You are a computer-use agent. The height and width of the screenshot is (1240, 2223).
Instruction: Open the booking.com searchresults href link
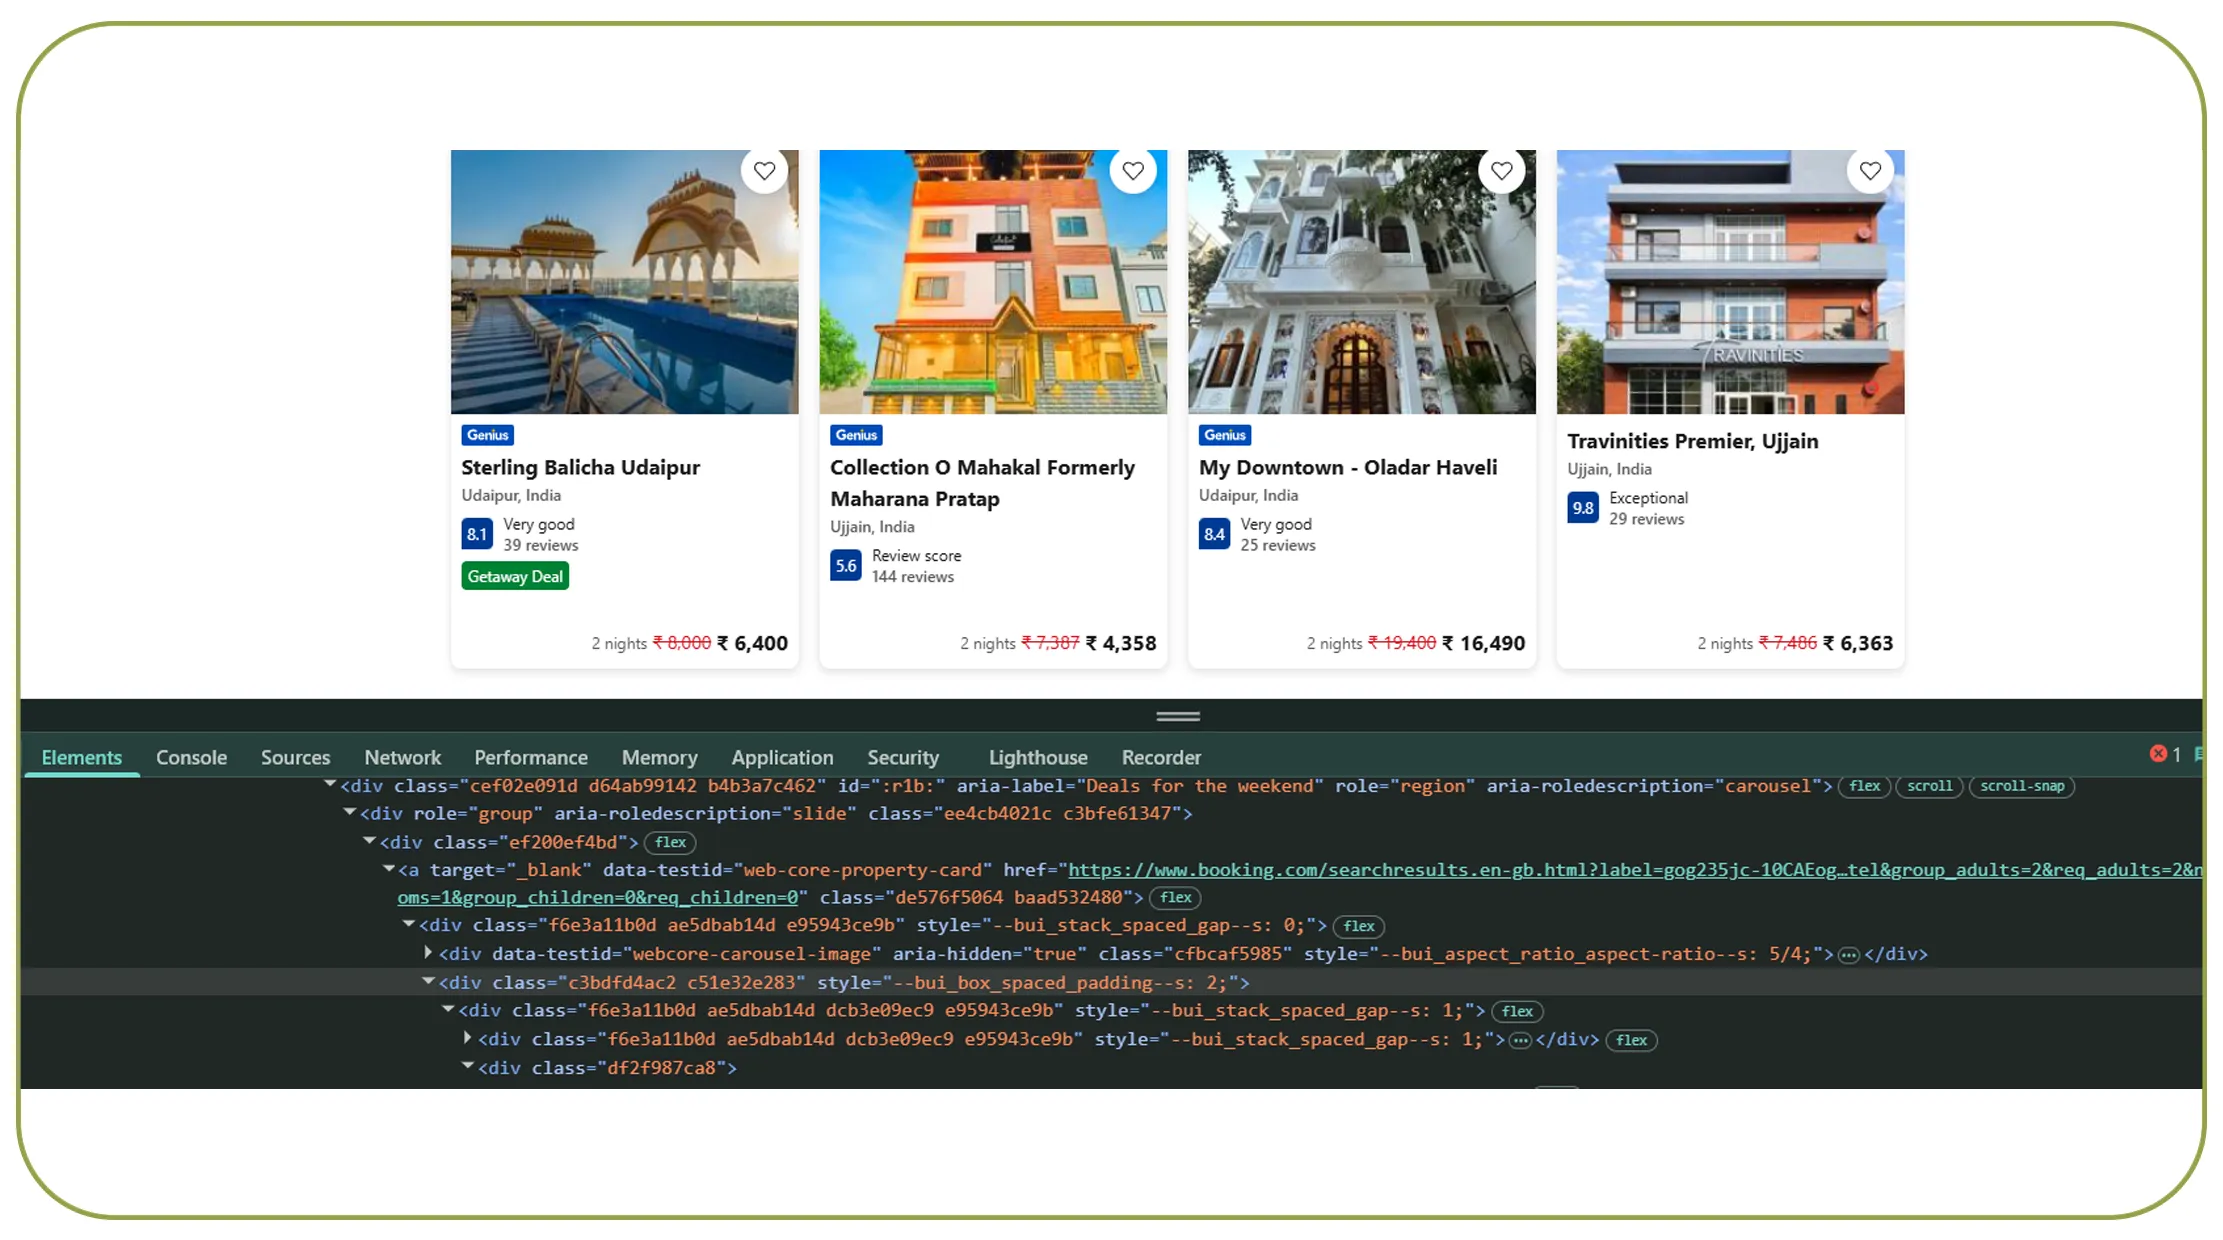(1634, 870)
